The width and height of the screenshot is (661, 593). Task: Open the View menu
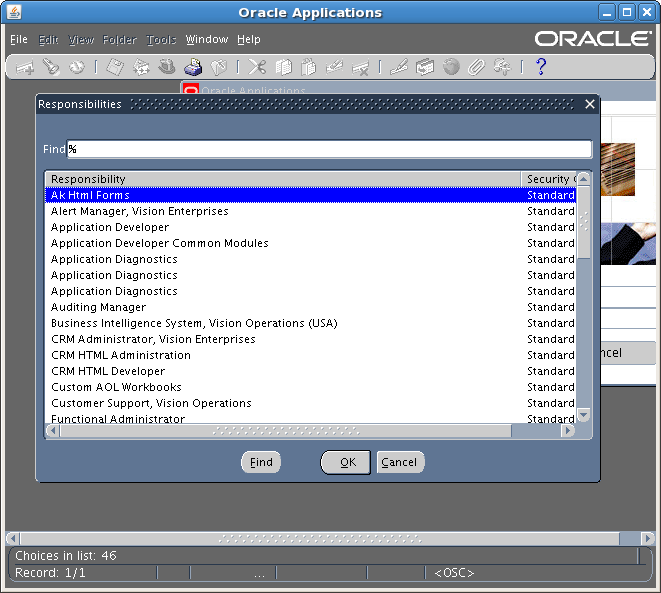[81, 39]
